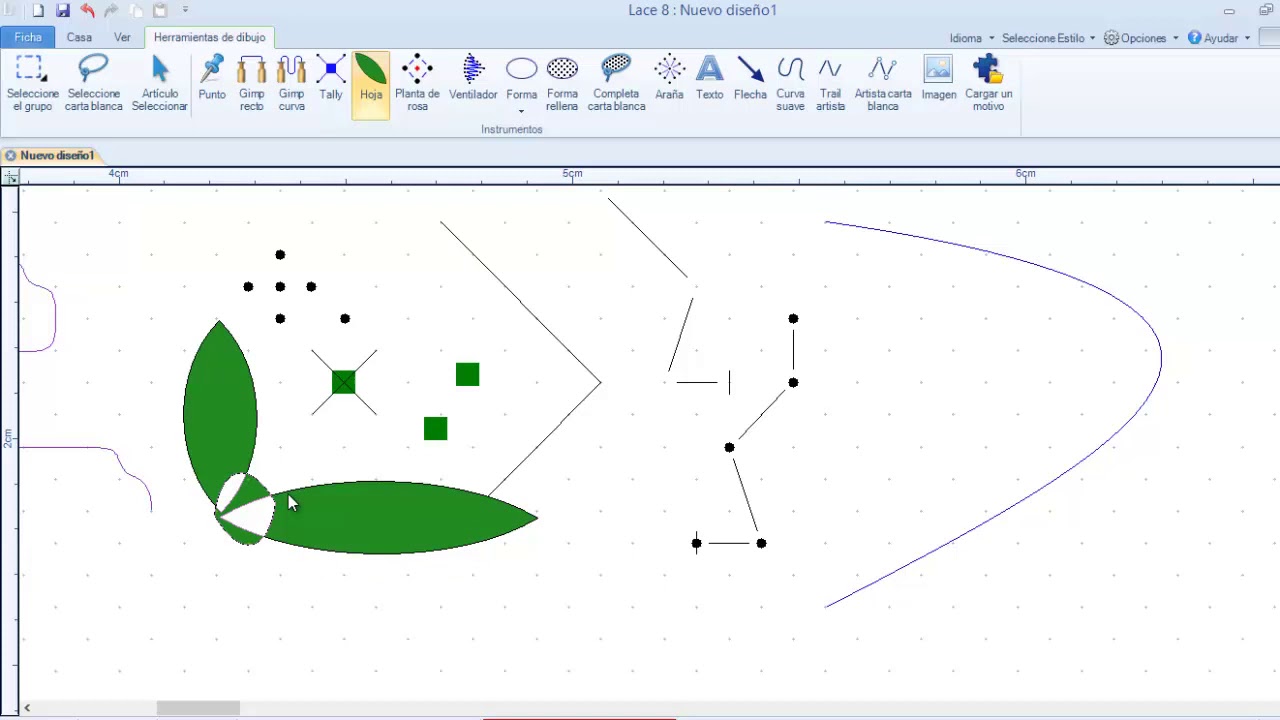The width and height of the screenshot is (1280, 720).
Task: Click the horizontal green leaf shape
Action: [400, 517]
